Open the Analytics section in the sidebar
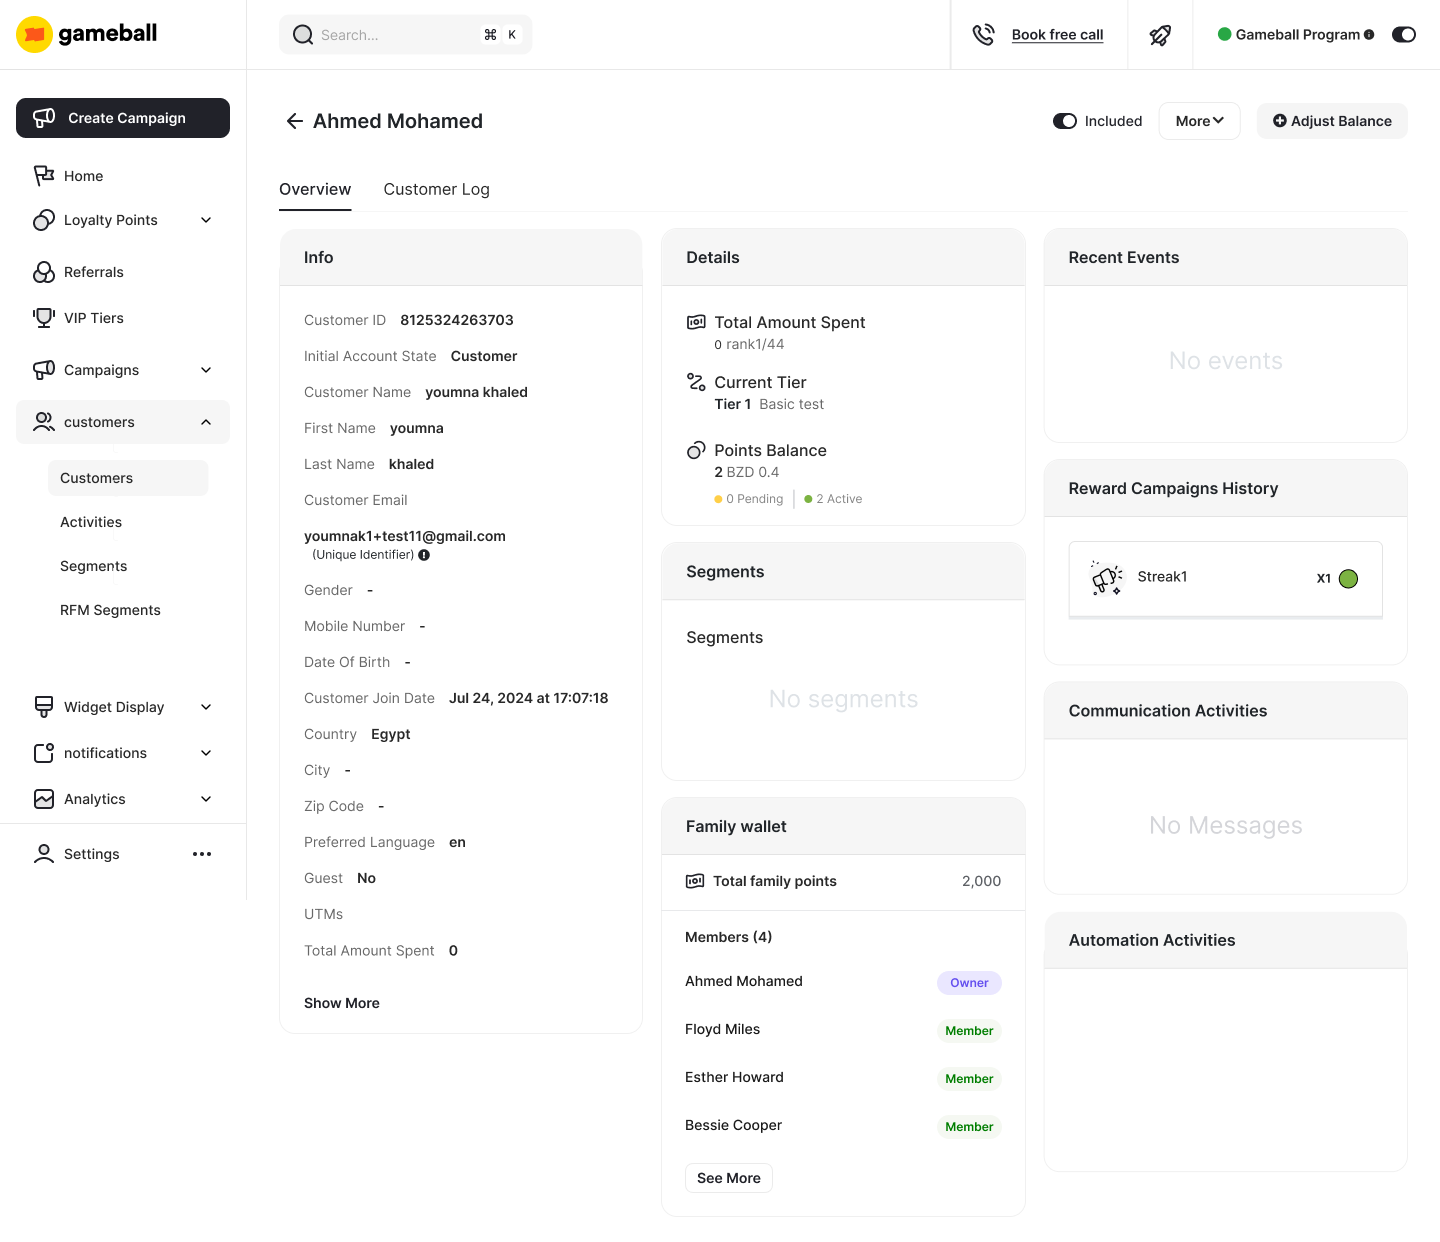This screenshot has width=1440, height=1242. coord(94,799)
